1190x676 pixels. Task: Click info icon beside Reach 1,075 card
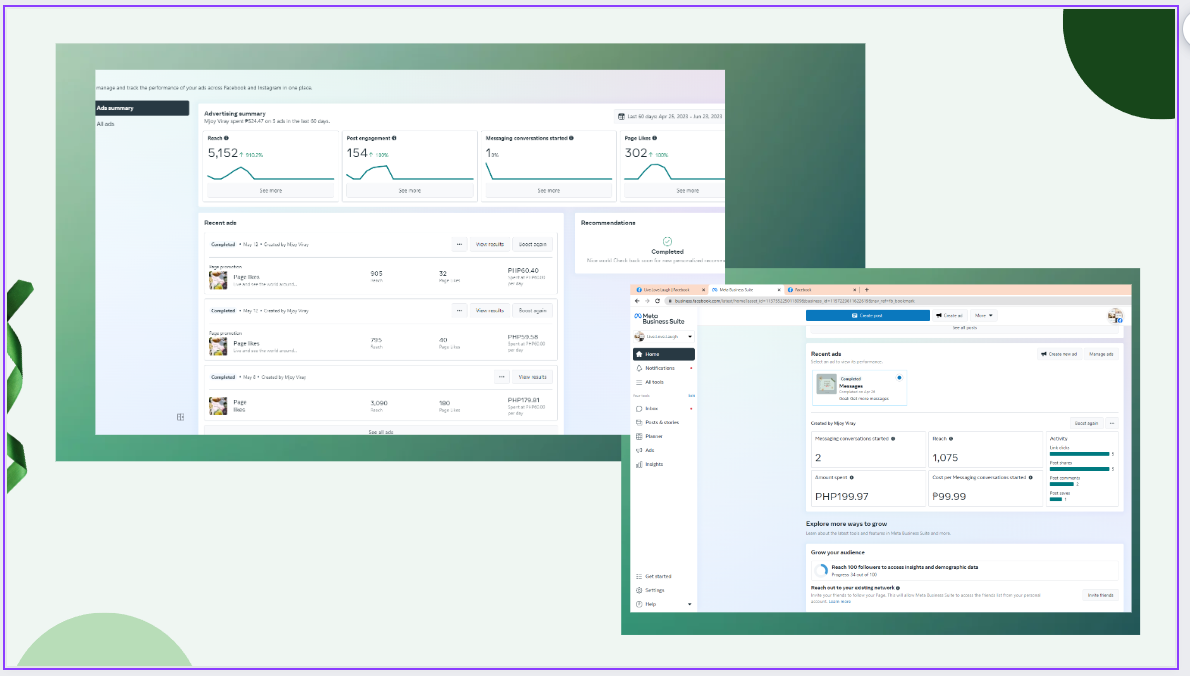point(951,439)
